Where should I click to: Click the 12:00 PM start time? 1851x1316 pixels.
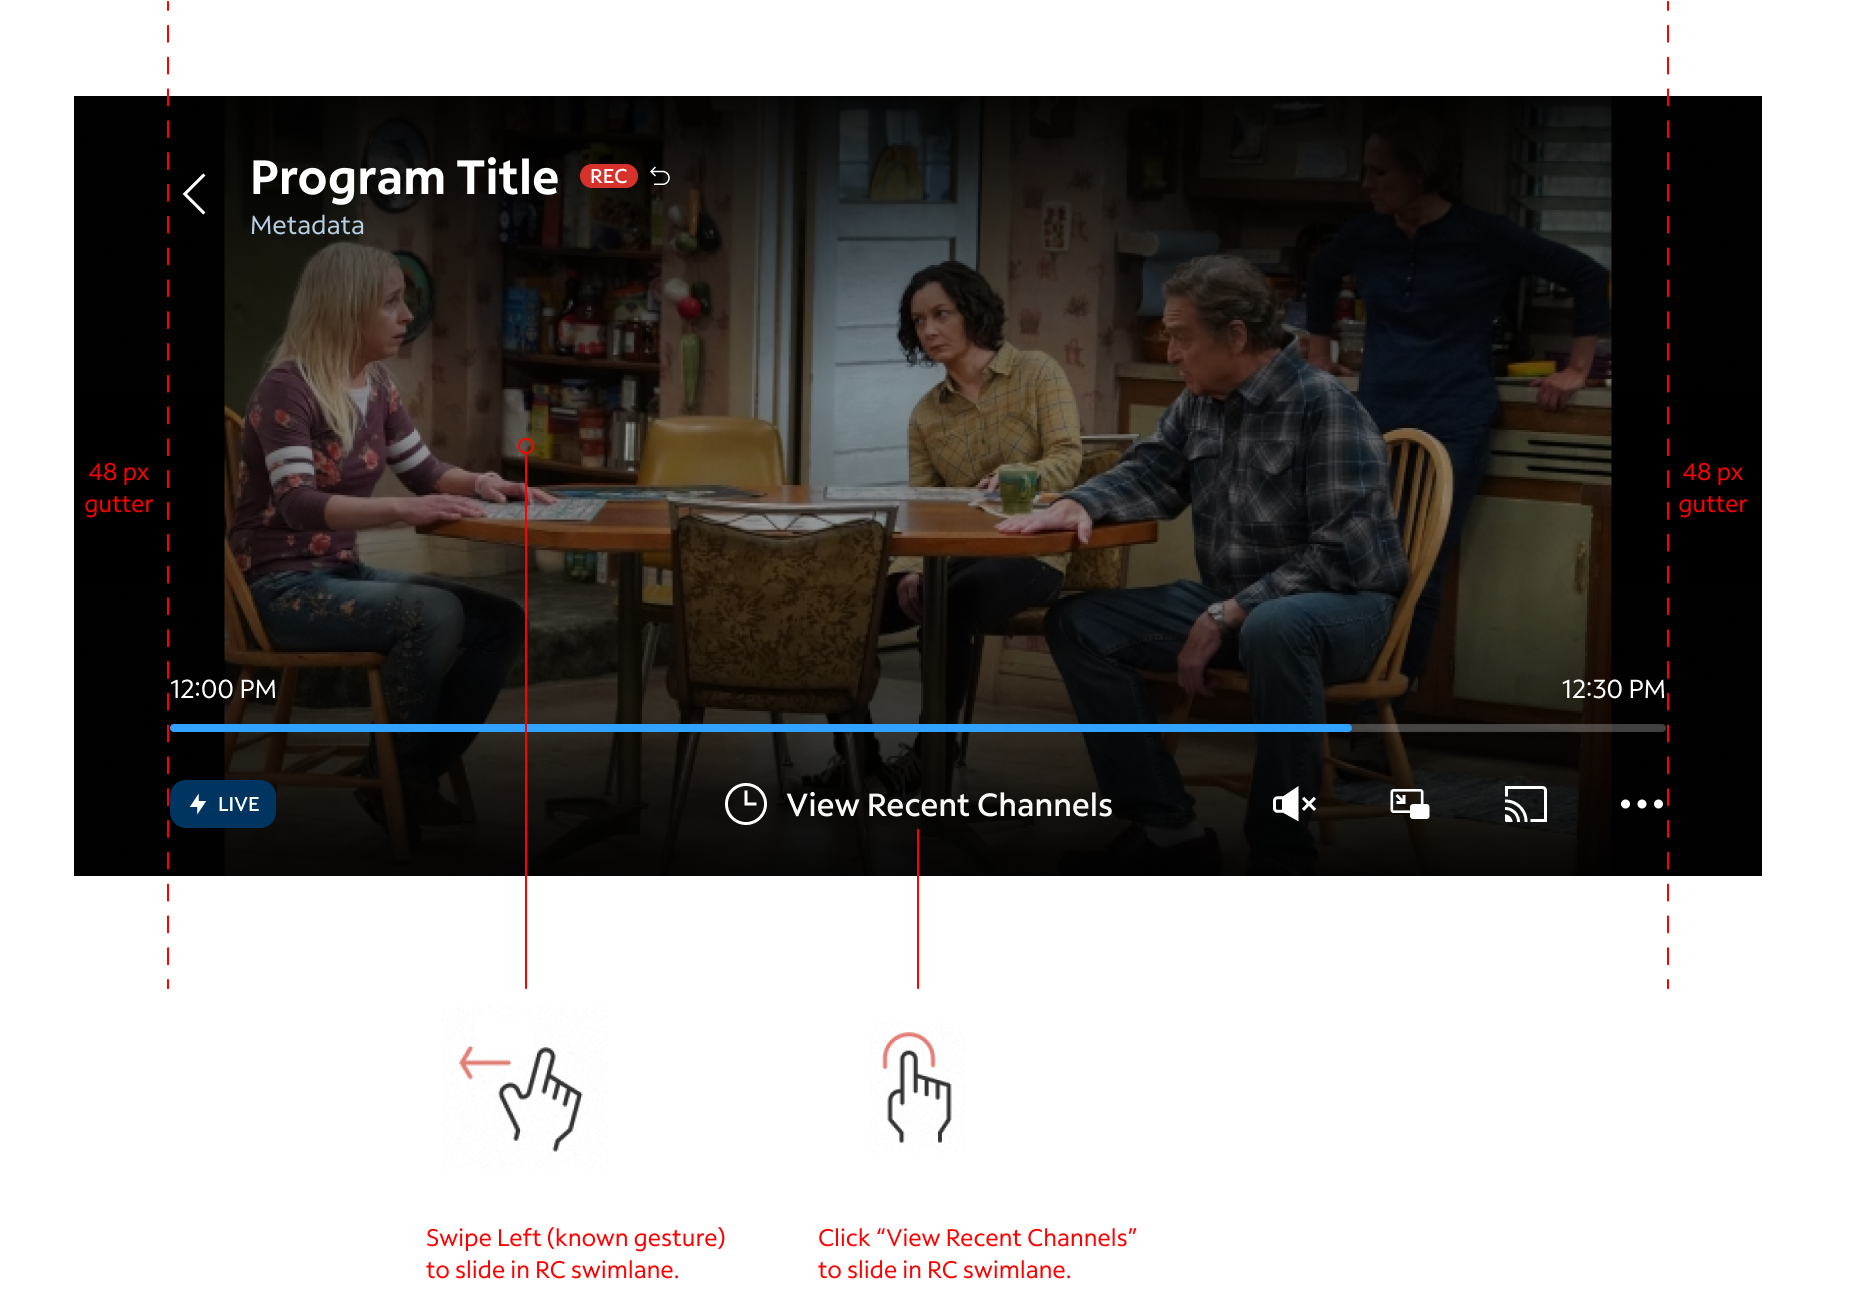click(x=223, y=689)
